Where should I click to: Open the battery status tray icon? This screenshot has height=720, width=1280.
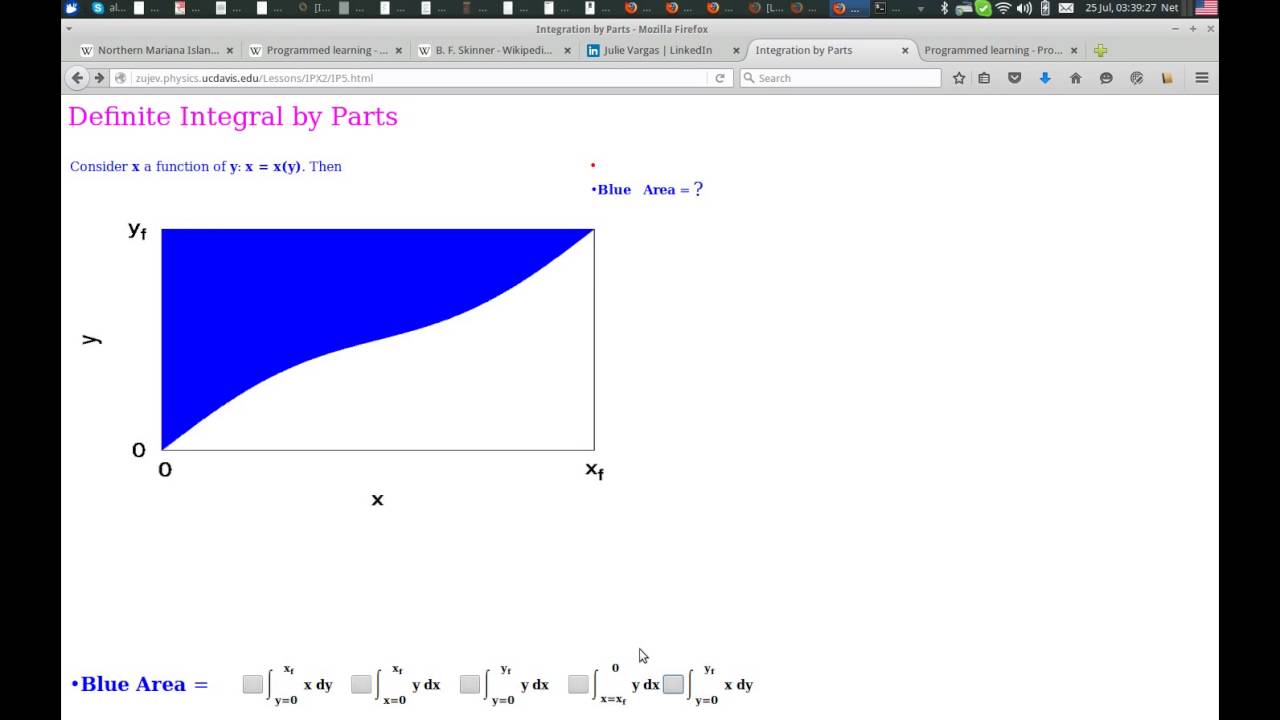(1045, 8)
